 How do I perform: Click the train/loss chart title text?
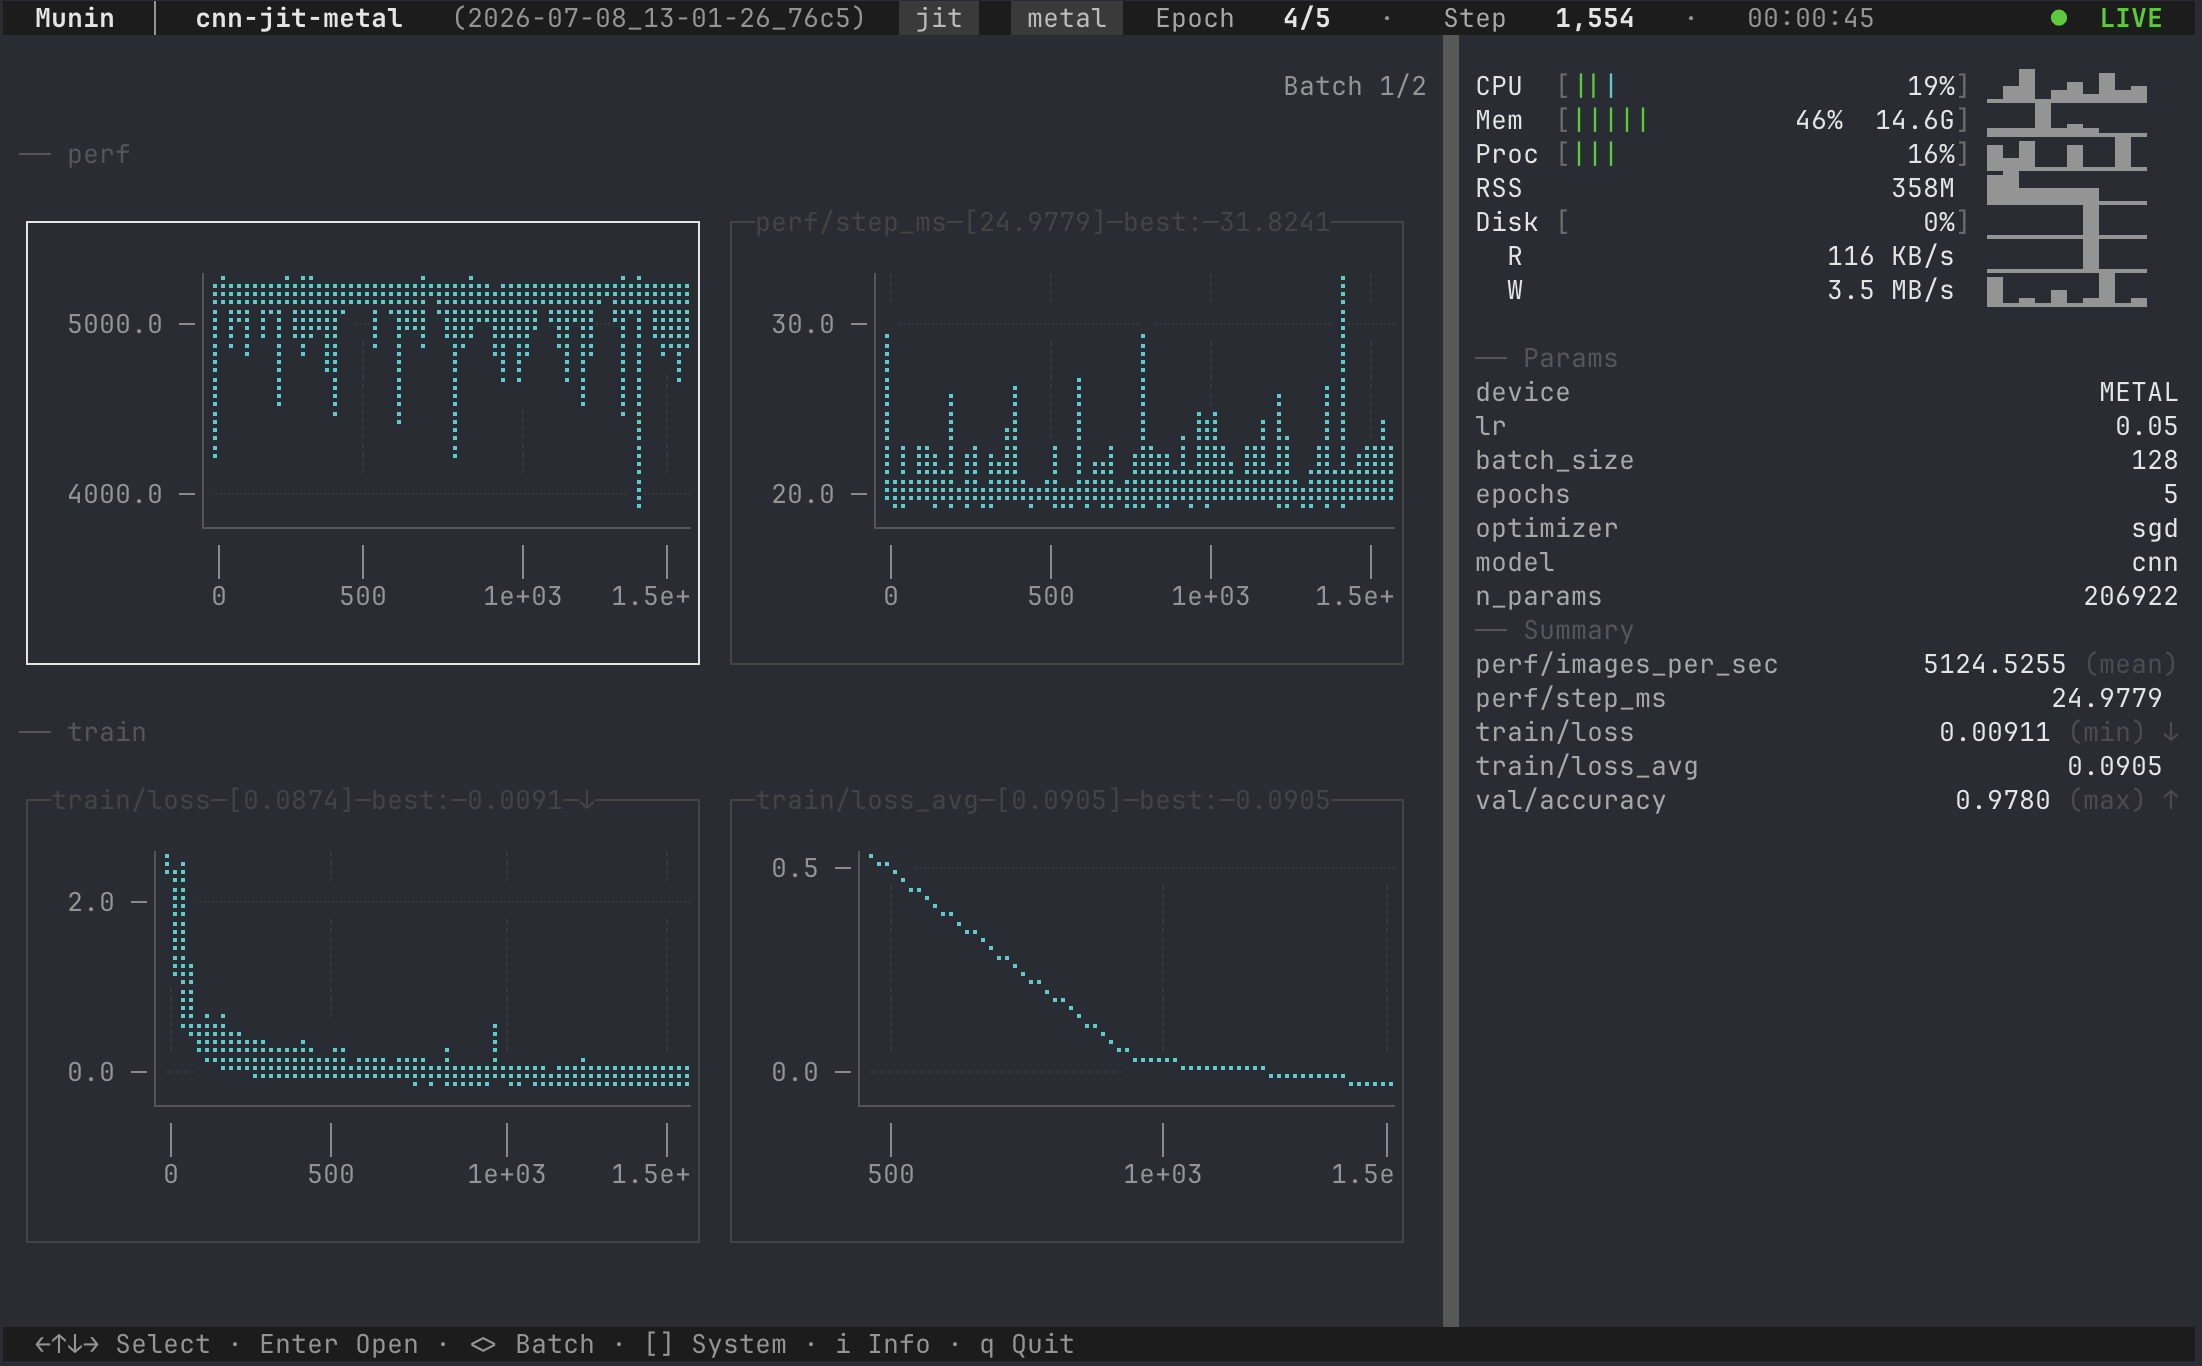click(x=323, y=800)
